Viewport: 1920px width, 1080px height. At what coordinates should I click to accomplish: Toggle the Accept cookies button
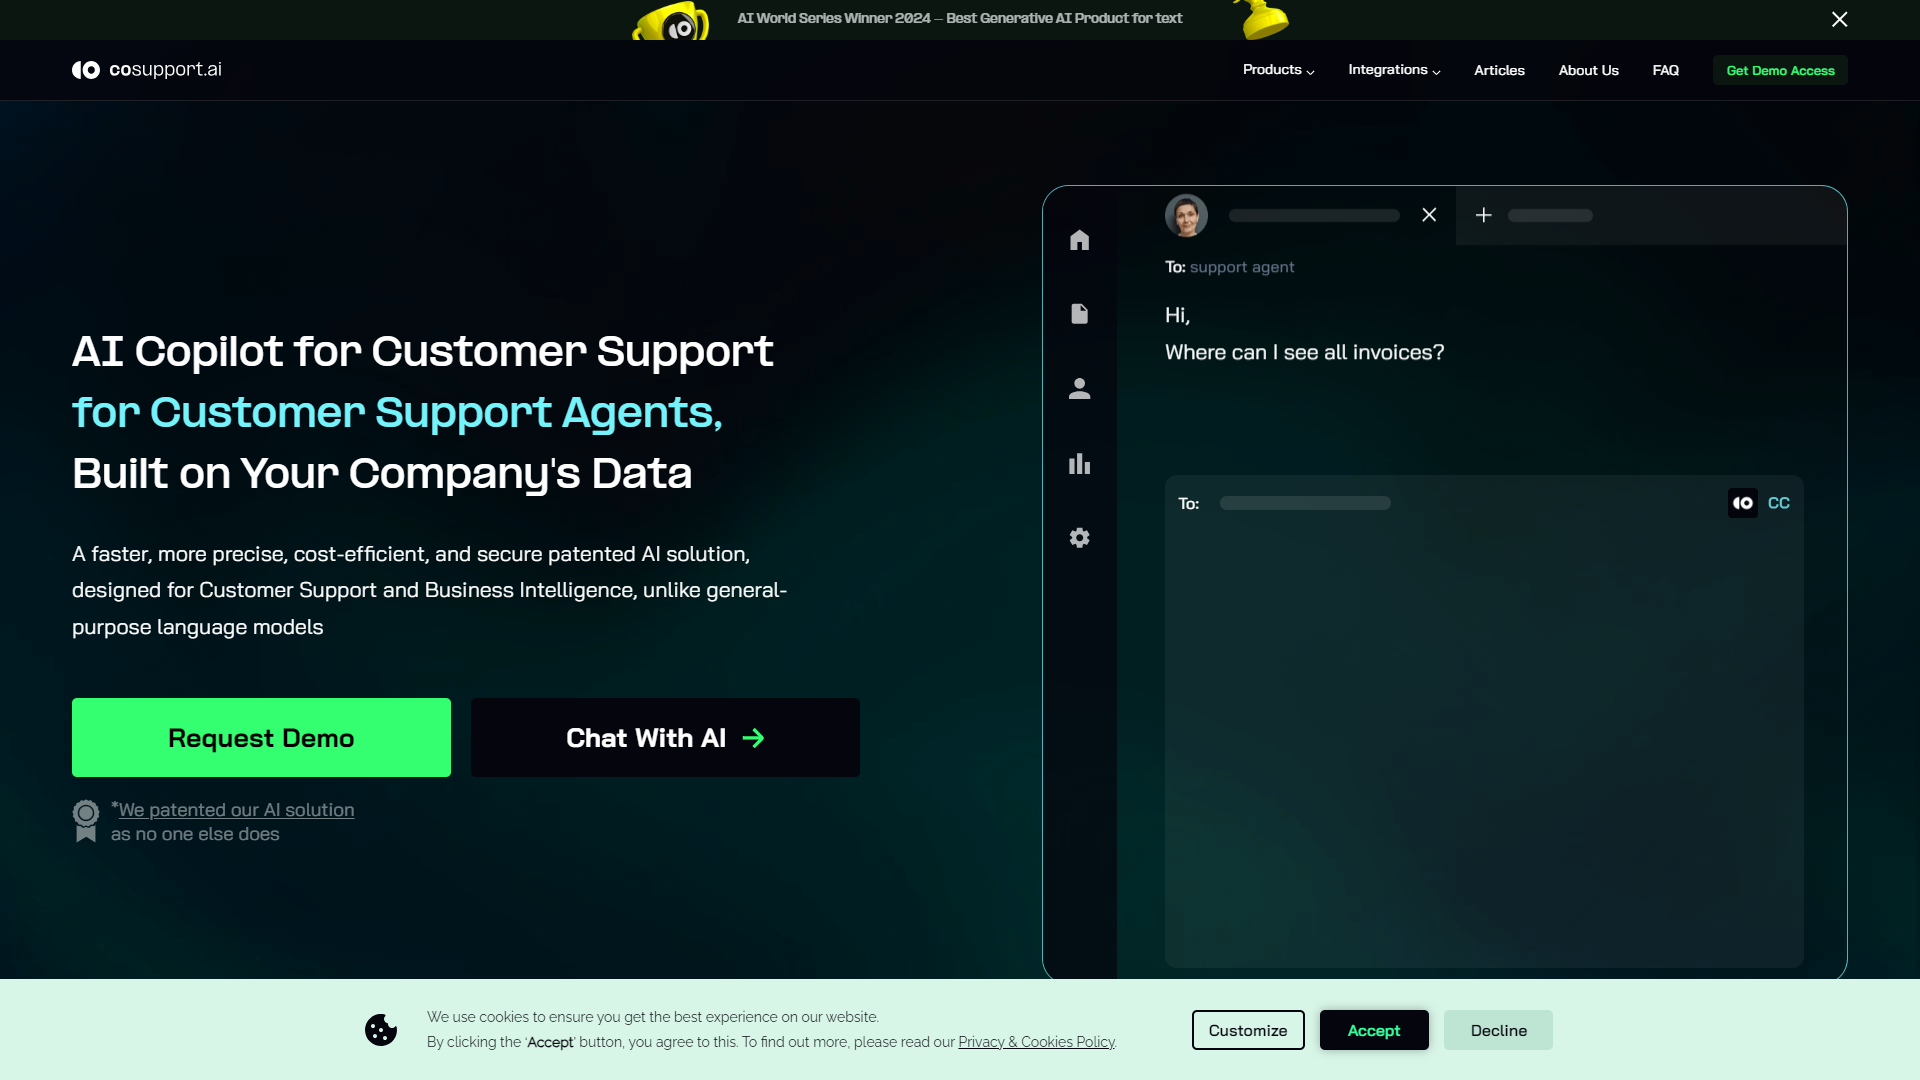(x=1374, y=1030)
